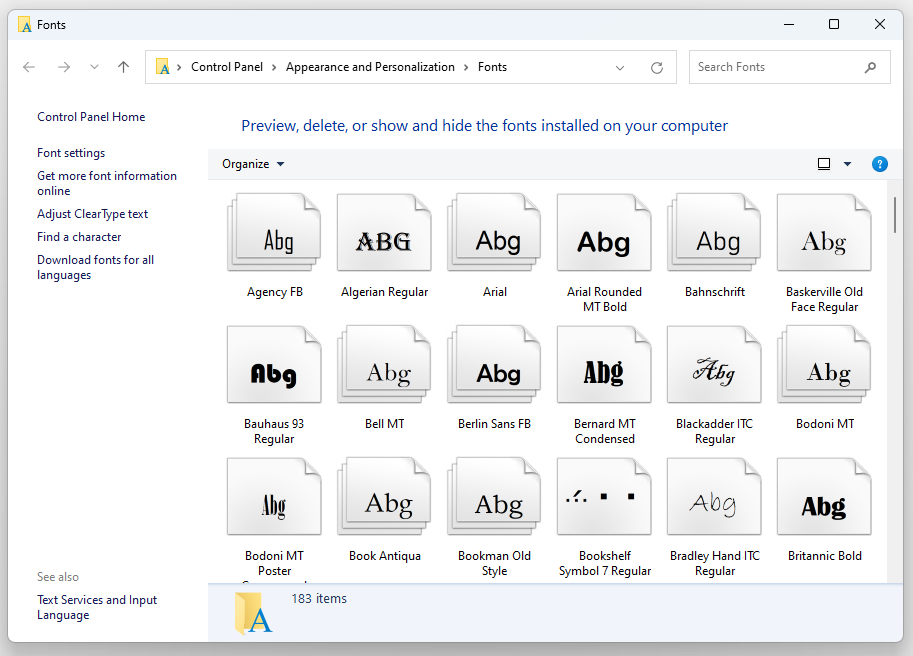Select the Bookman Old Style font icon
Image resolution: width=913 pixels, height=656 pixels.
pos(494,497)
